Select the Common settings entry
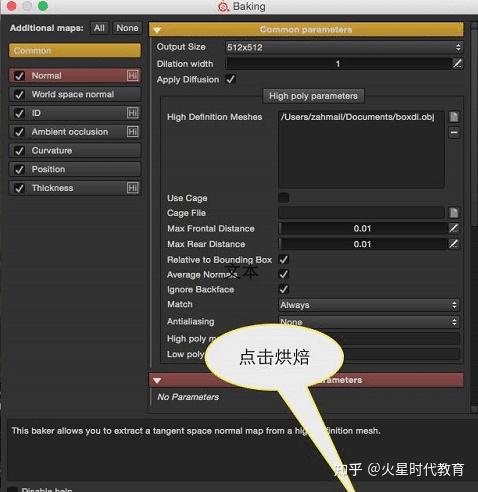 coord(75,51)
